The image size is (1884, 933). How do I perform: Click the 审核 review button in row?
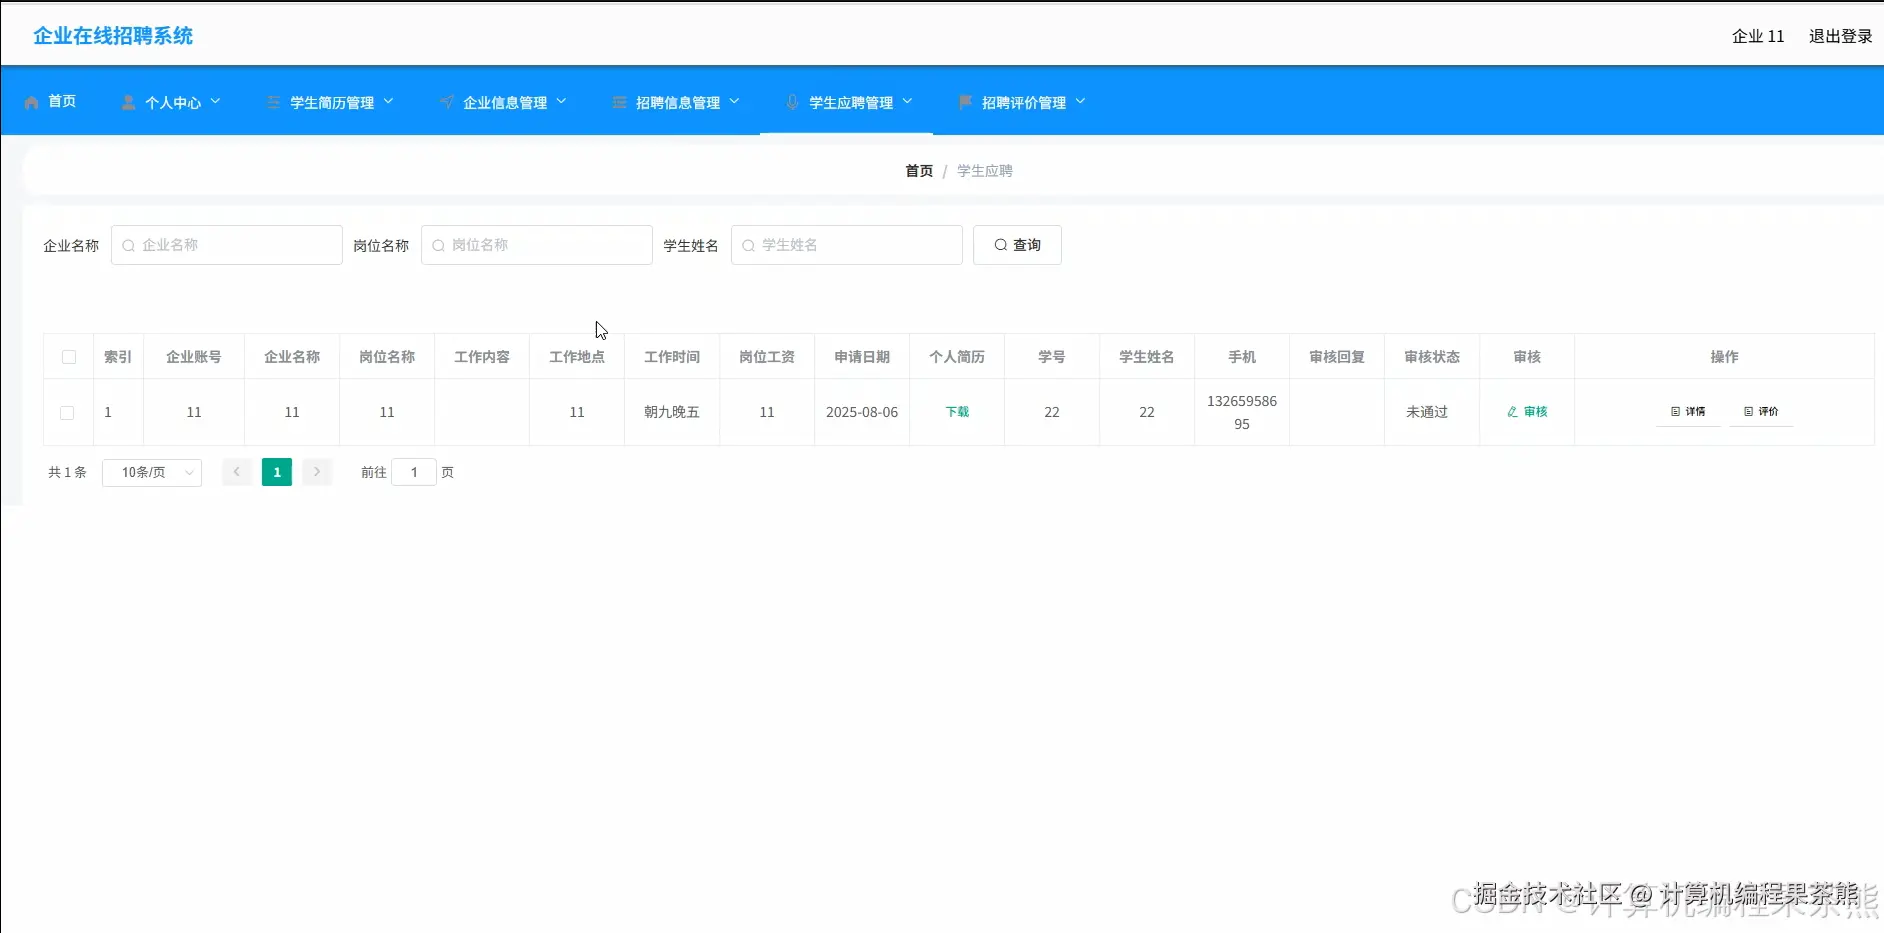1527,412
